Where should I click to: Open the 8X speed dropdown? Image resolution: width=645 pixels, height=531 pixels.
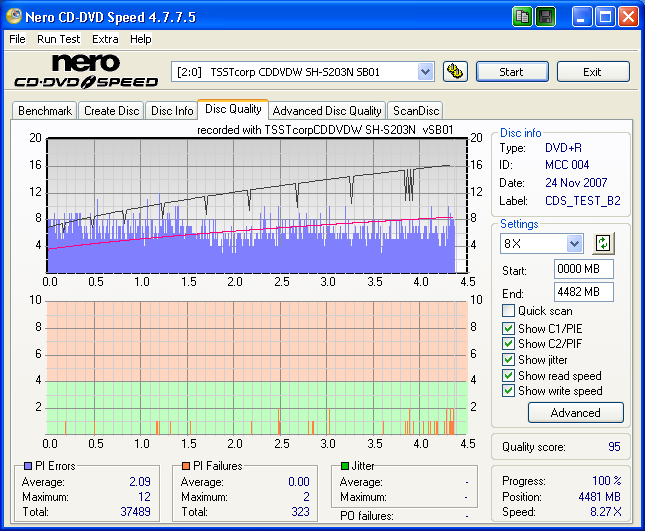click(x=574, y=243)
